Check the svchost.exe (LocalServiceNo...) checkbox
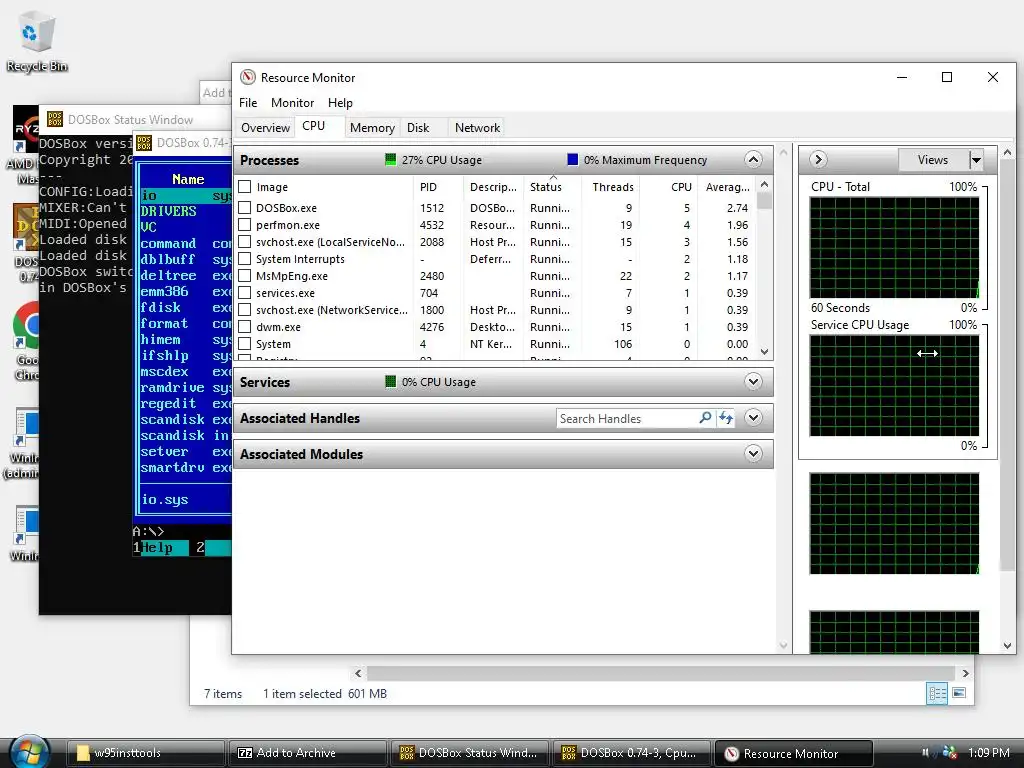Screen dimensions: 1024x768 tap(245, 242)
